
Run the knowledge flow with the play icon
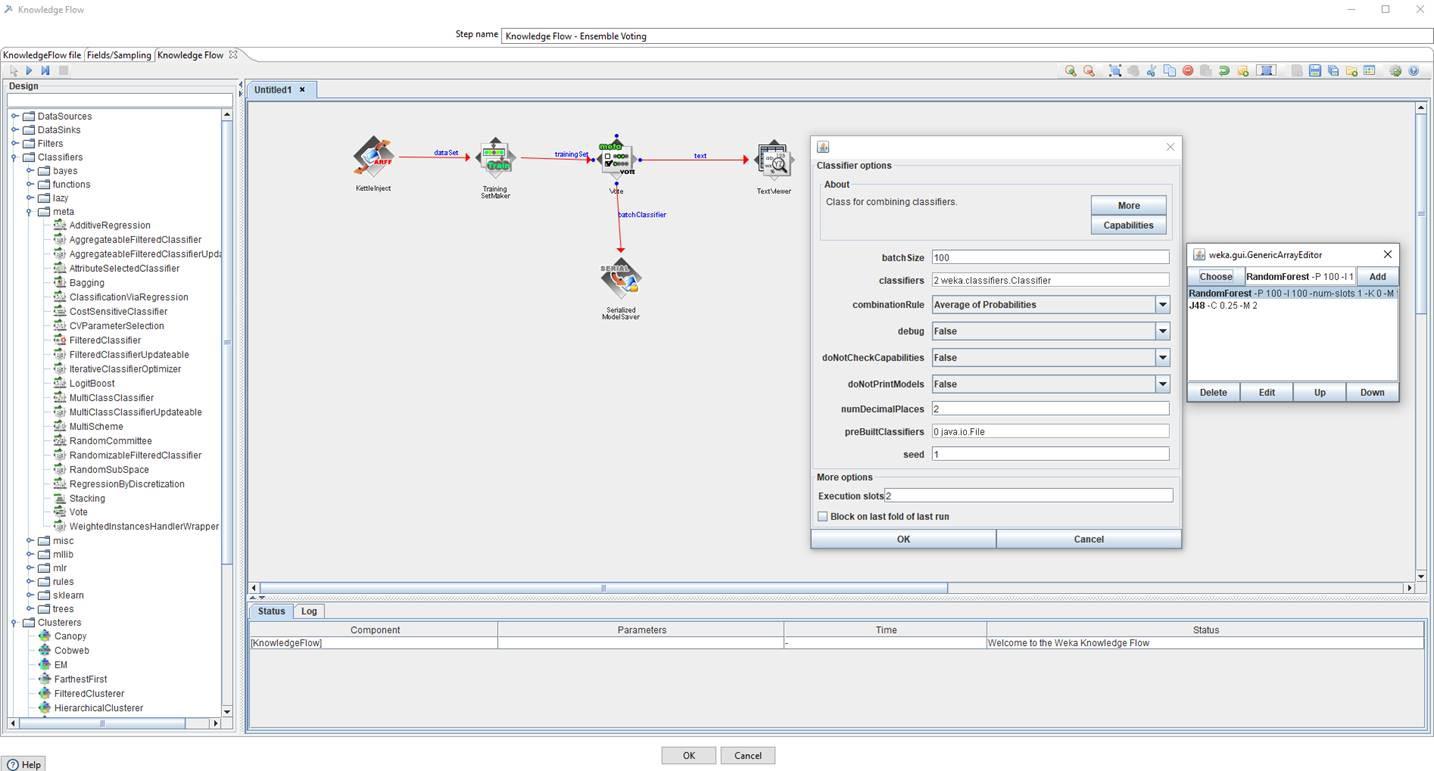click(27, 70)
